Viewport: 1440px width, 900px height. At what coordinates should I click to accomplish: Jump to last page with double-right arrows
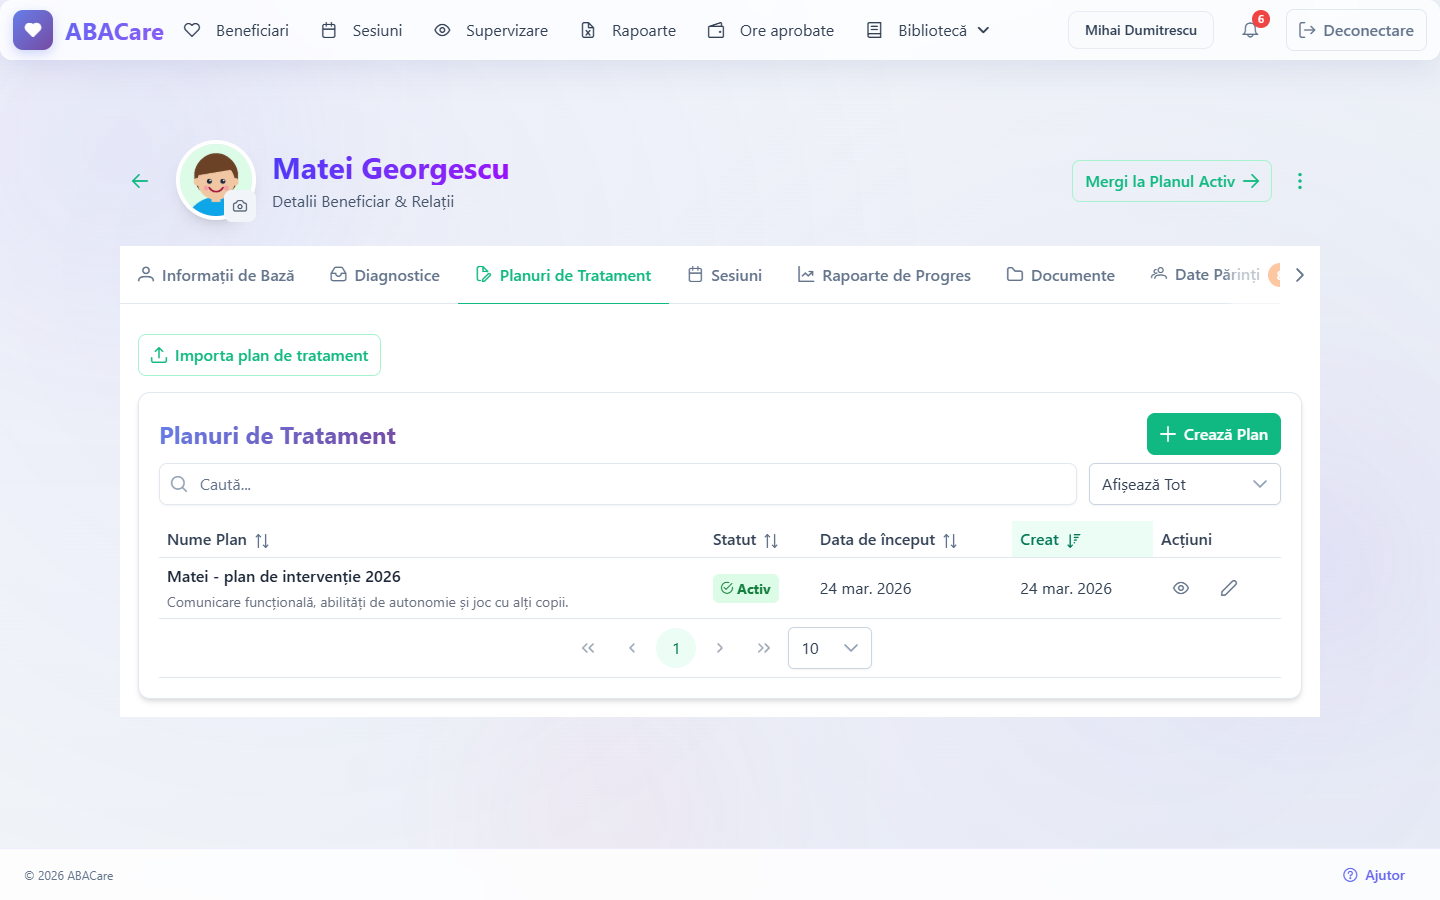click(764, 648)
